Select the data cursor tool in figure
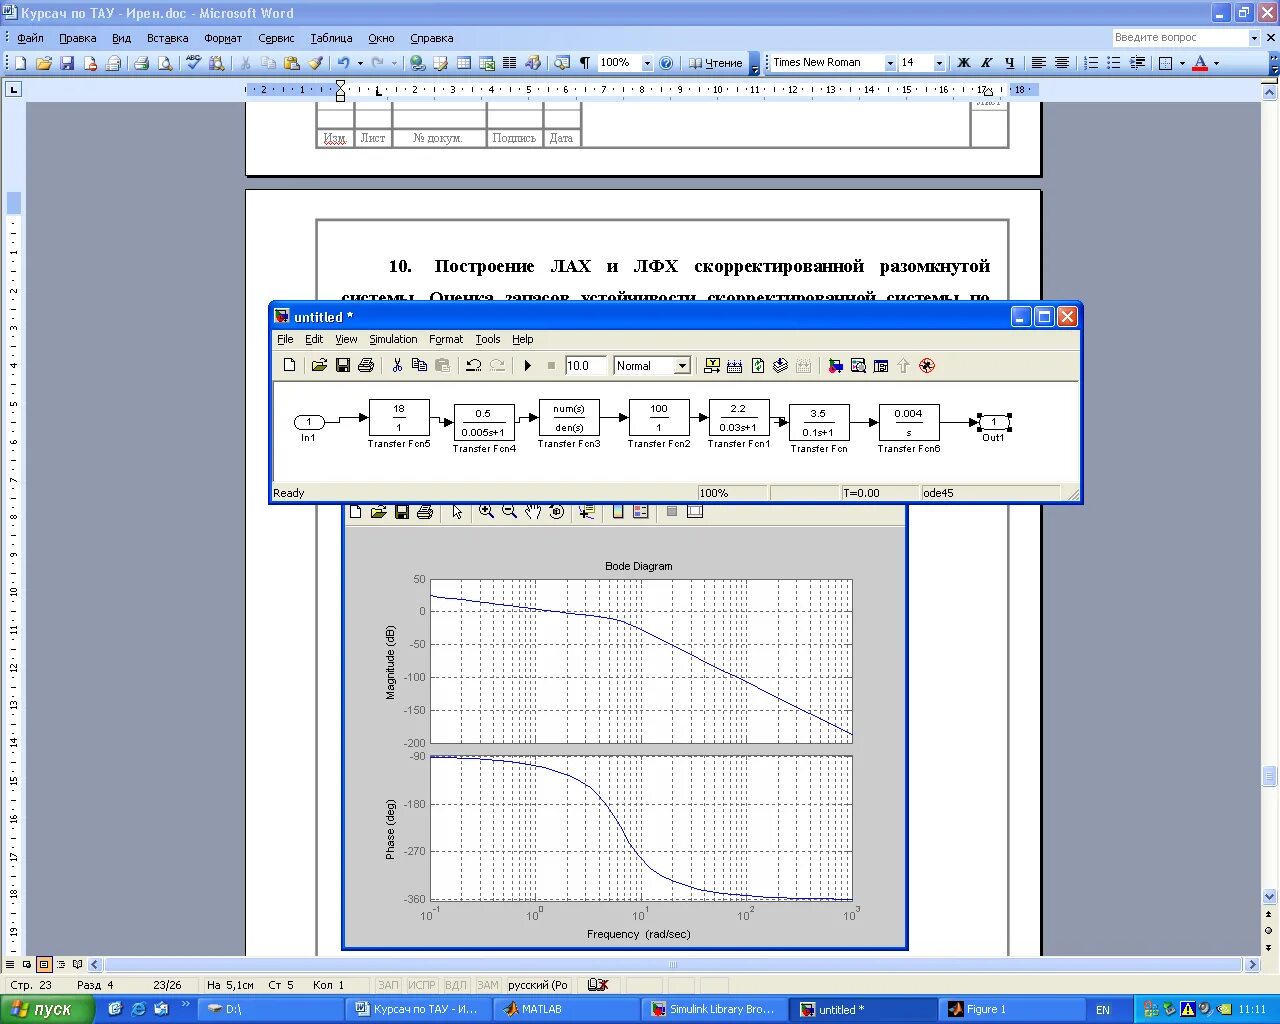The width and height of the screenshot is (1280, 1024). tap(587, 512)
